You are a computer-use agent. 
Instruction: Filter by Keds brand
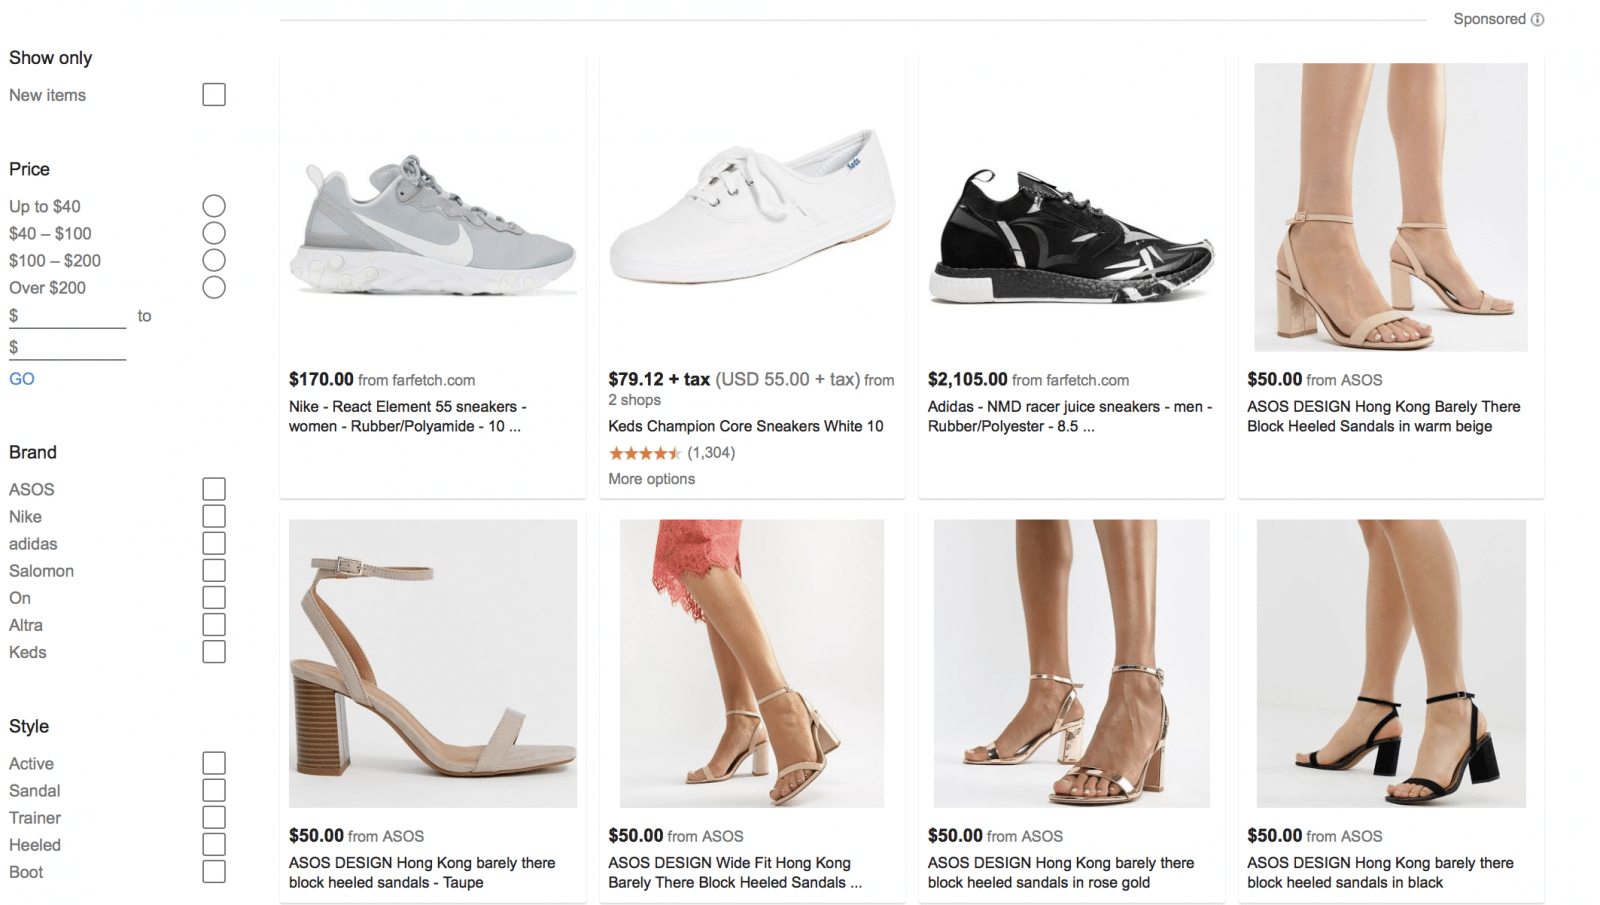[x=214, y=652]
